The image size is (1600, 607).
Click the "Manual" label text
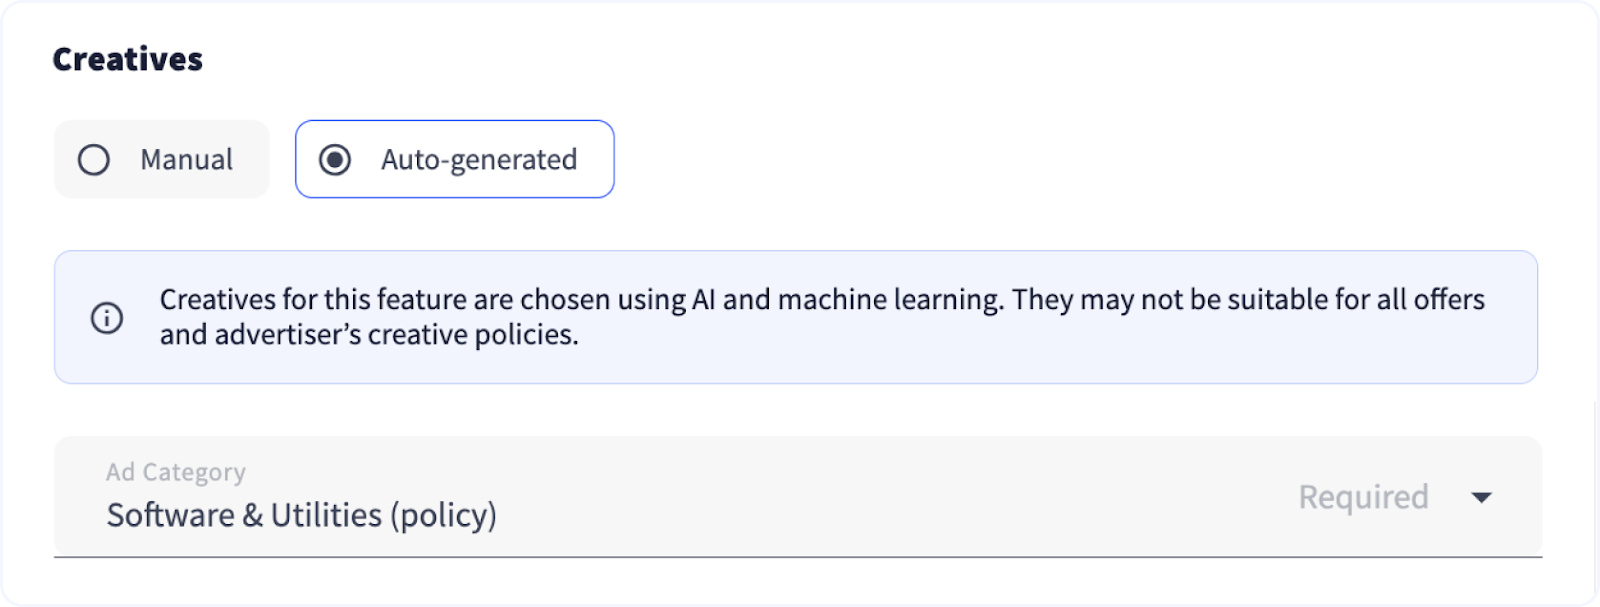pos(186,160)
